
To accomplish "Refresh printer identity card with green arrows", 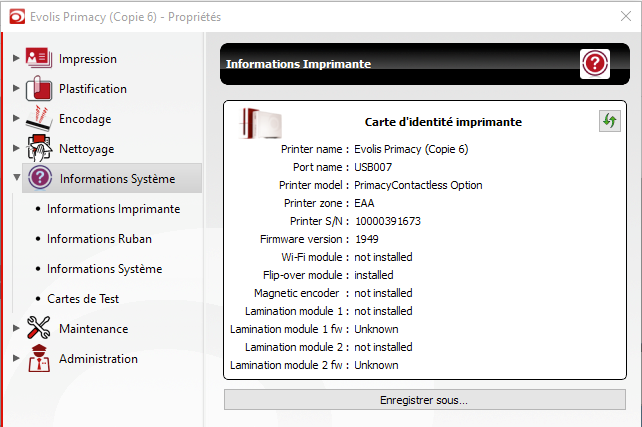I will point(610,121).
